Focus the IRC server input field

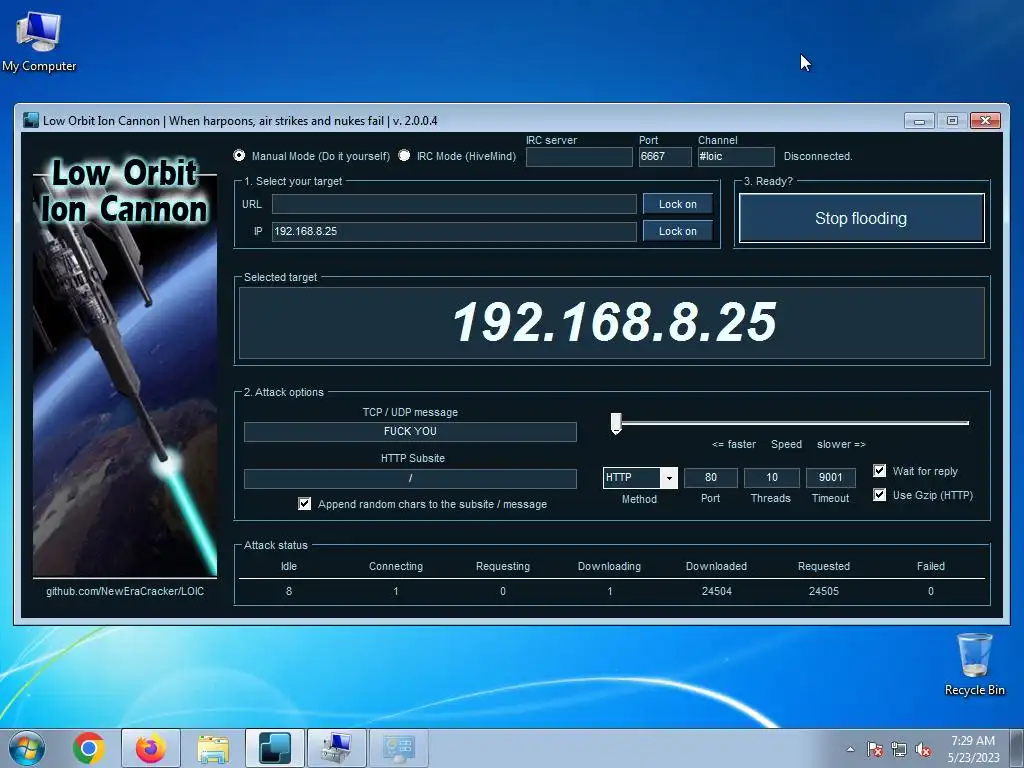(579, 157)
